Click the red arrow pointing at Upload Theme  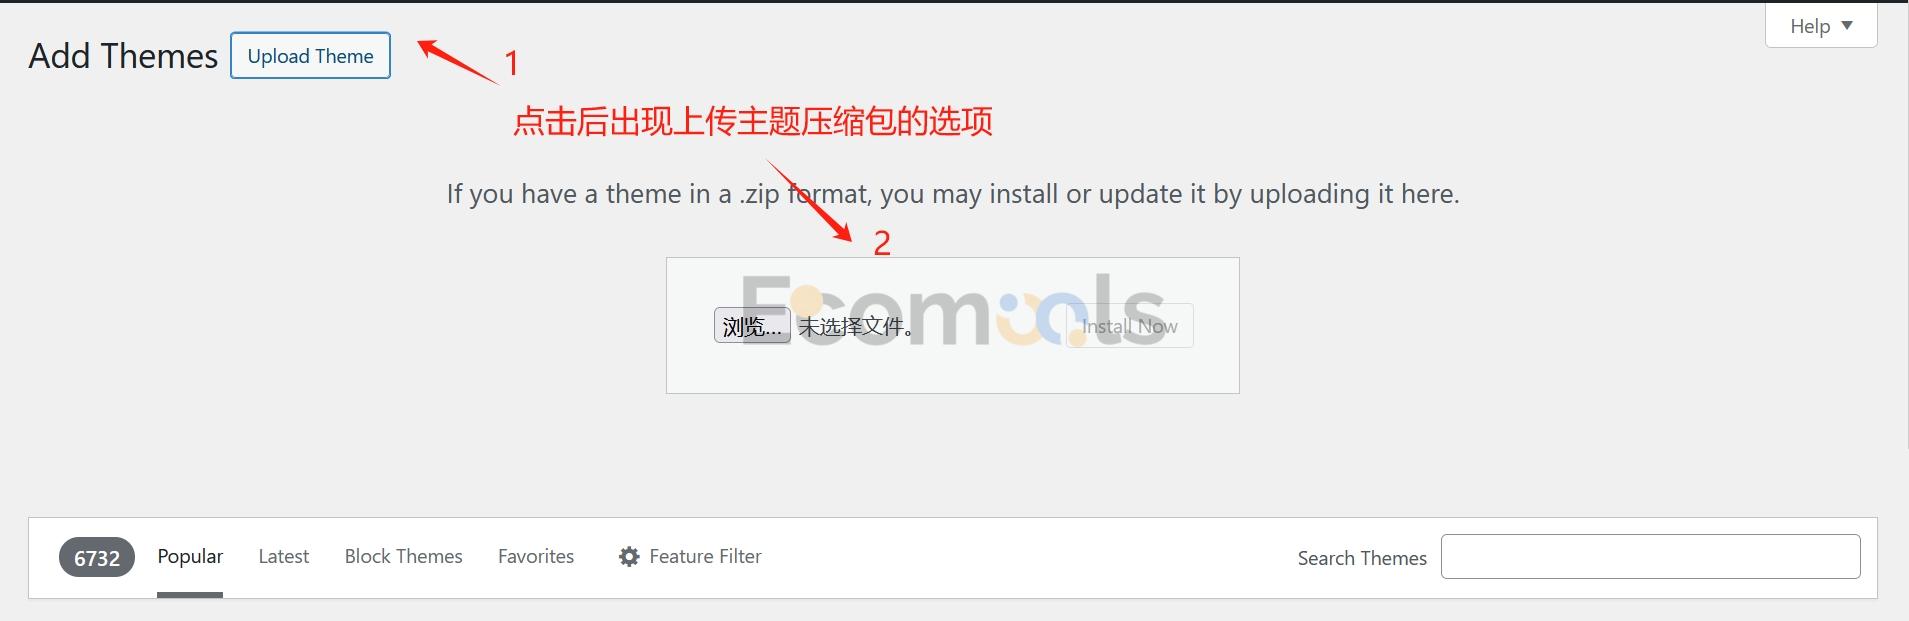[x=457, y=61]
